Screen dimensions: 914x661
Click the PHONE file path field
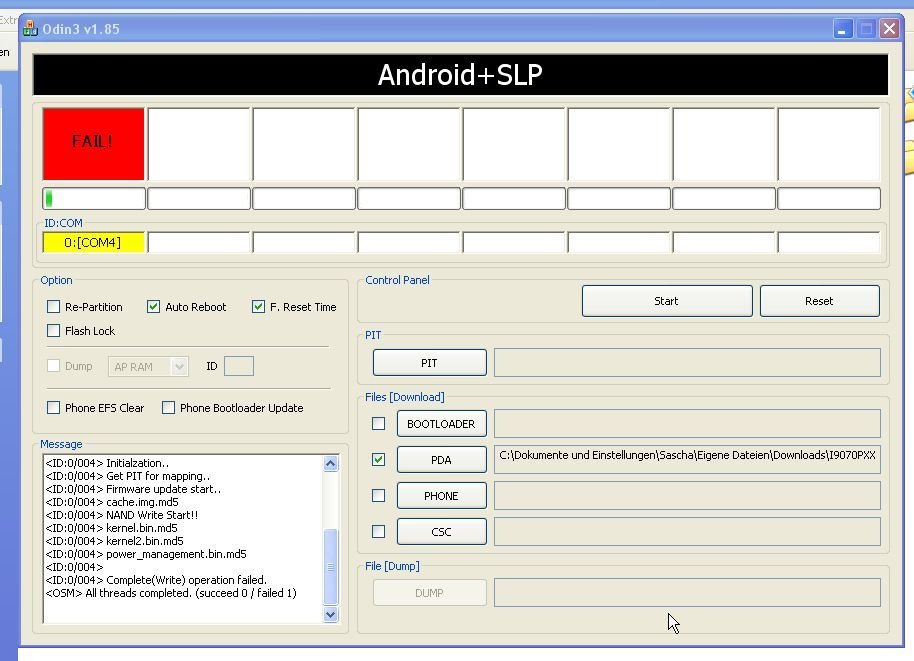[687, 496]
